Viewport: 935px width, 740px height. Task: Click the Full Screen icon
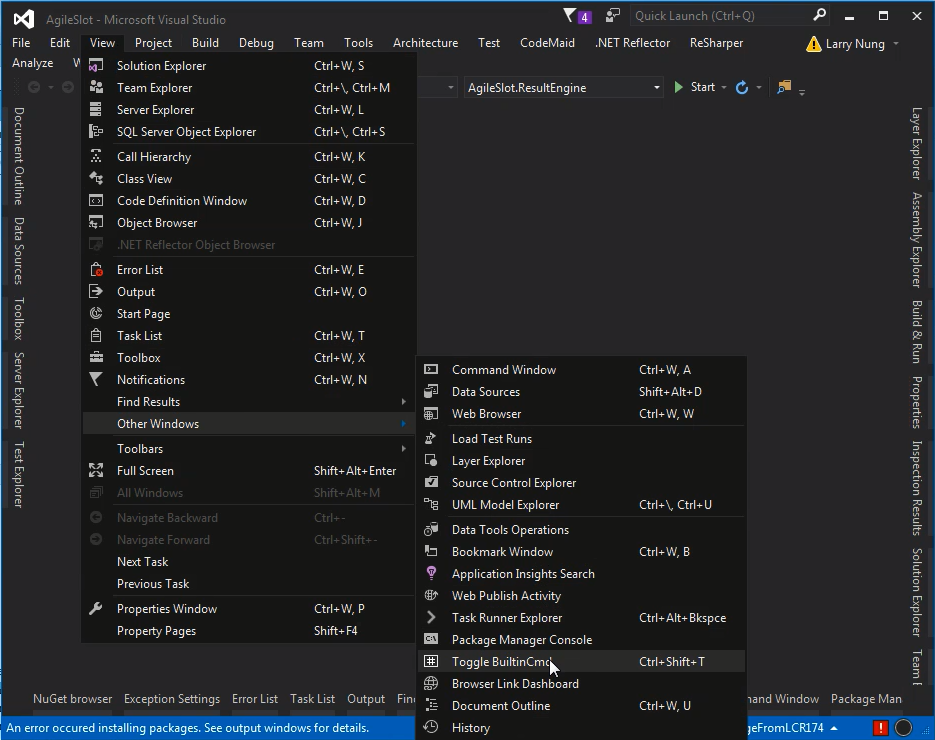(96, 471)
